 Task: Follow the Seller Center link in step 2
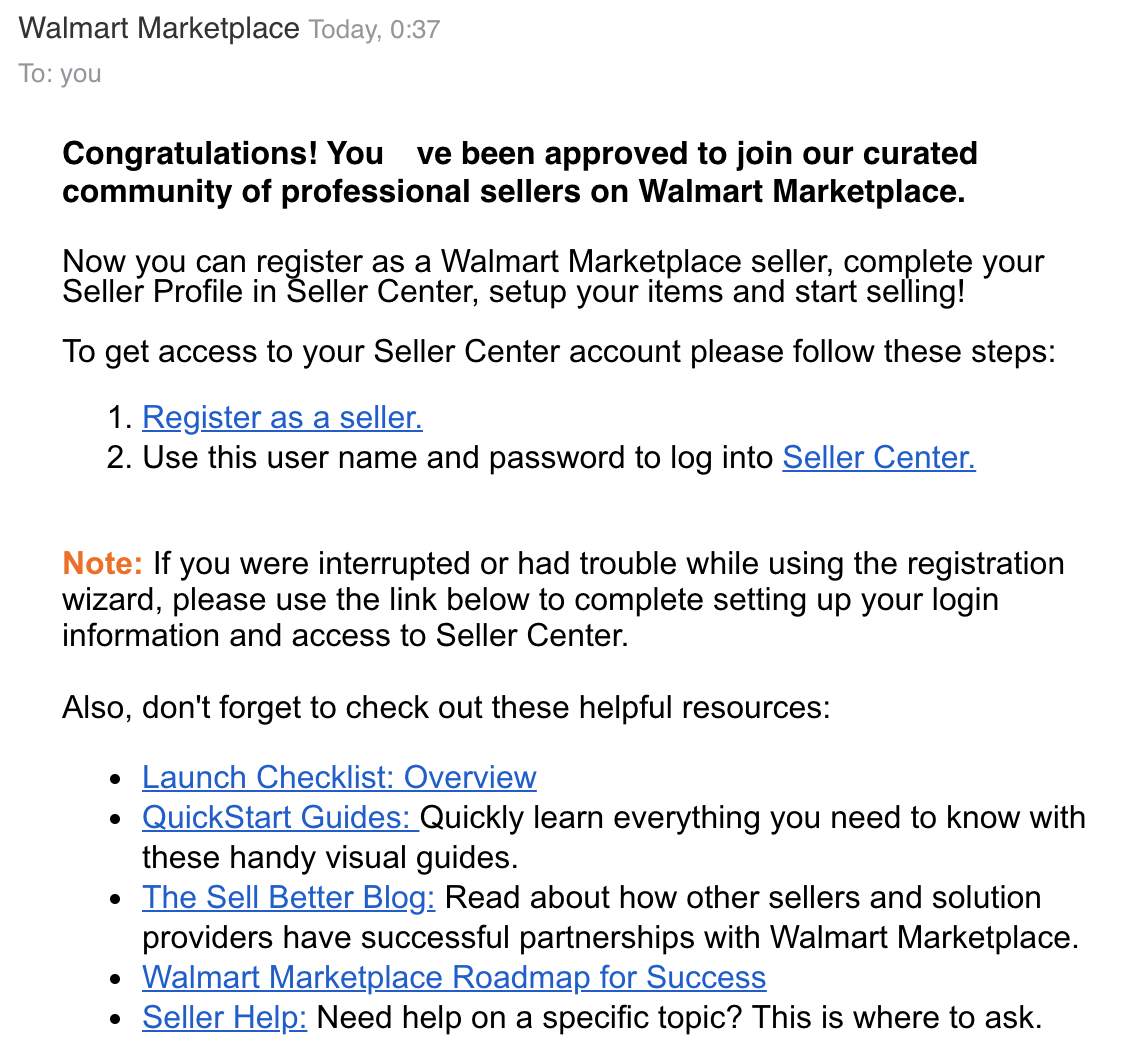878,458
